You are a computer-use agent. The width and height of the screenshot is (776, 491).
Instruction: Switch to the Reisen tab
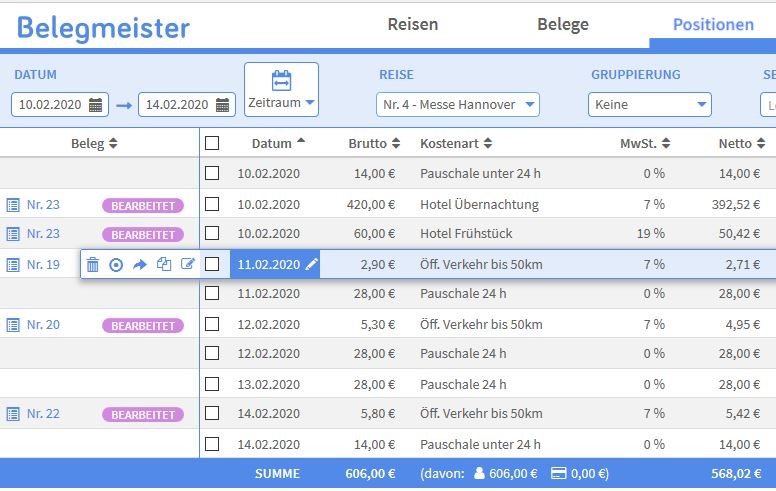coord(413,24)
